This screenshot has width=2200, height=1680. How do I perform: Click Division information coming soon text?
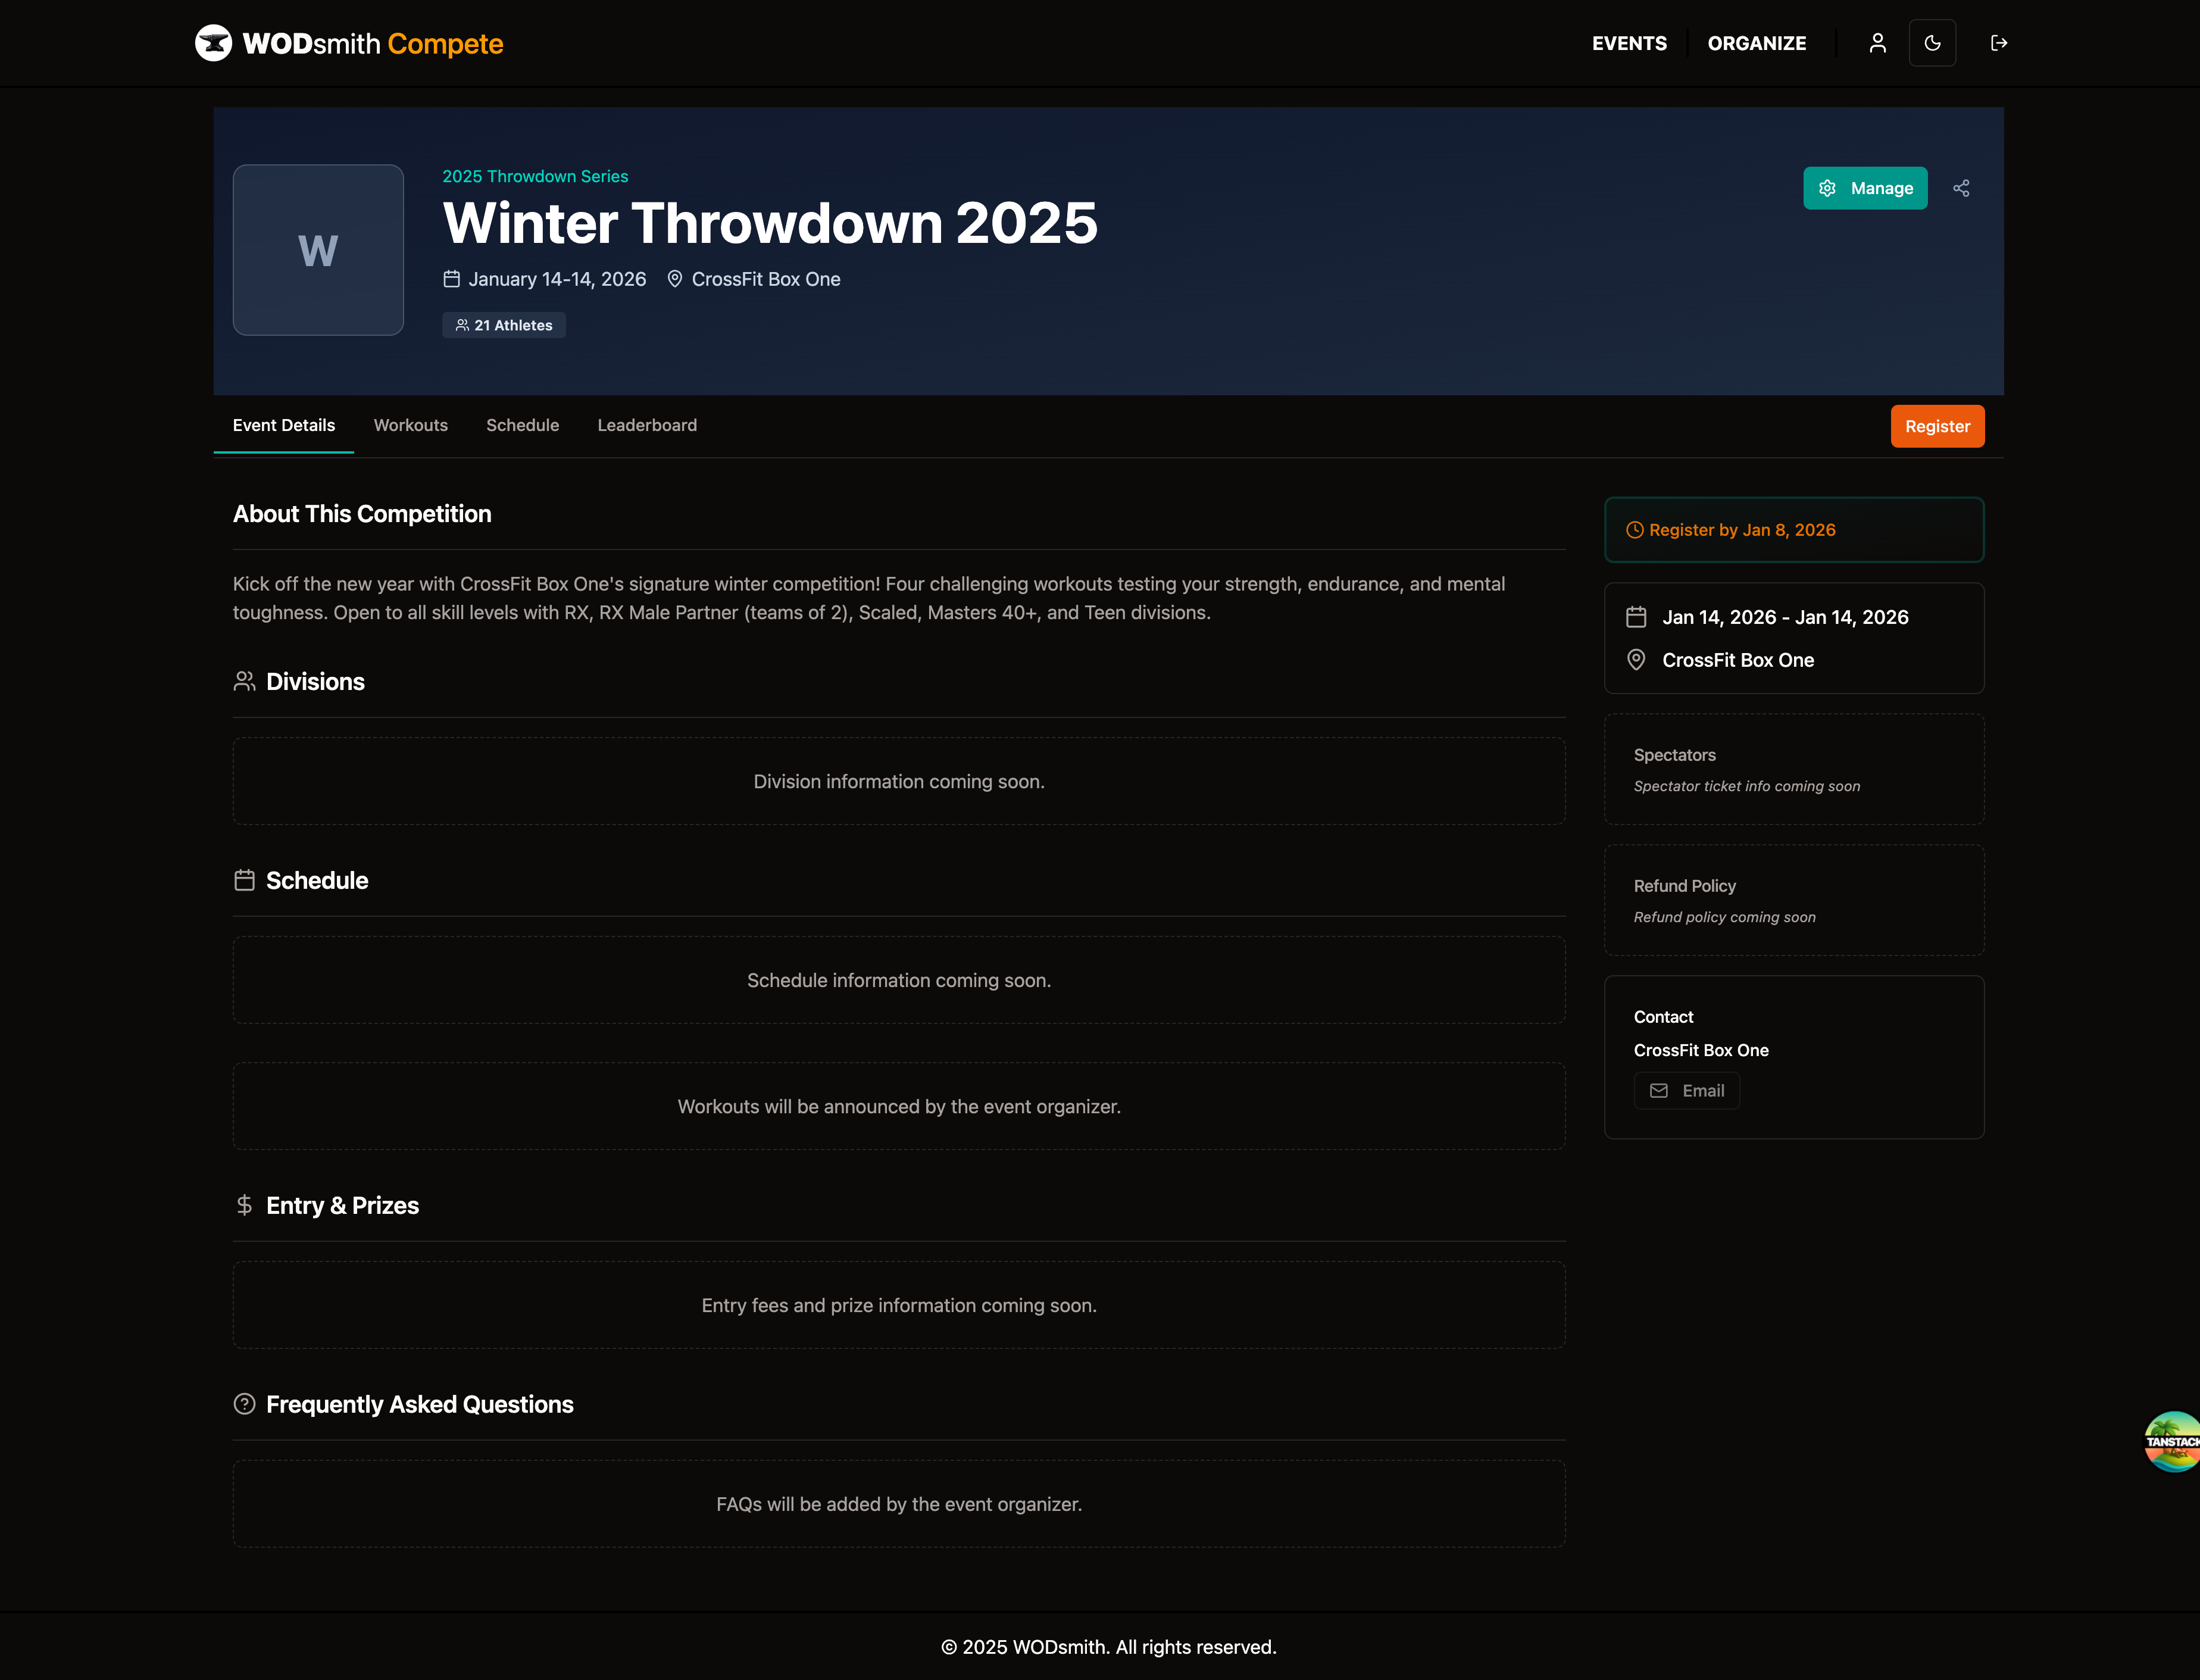[899, 781]
